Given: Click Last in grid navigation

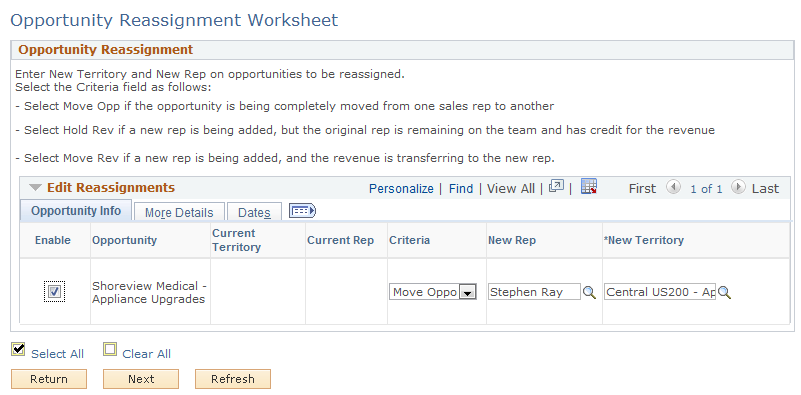Looking at the screenshot, I should point(765,189).
